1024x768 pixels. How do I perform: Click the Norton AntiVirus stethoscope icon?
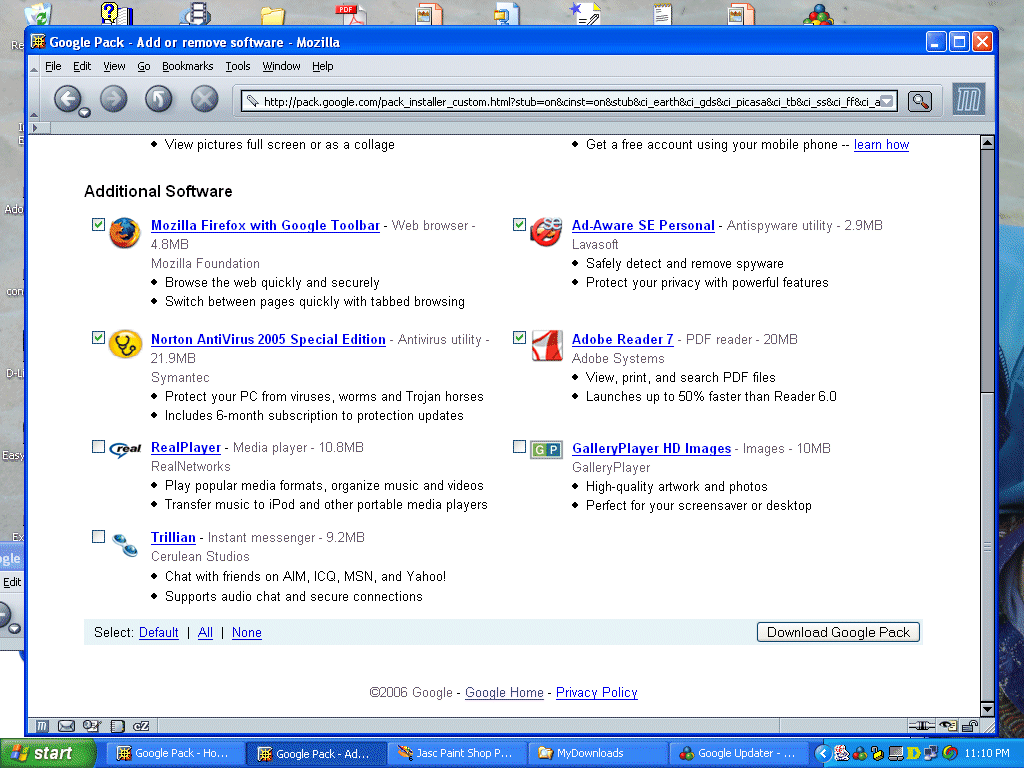pos(125,344)
